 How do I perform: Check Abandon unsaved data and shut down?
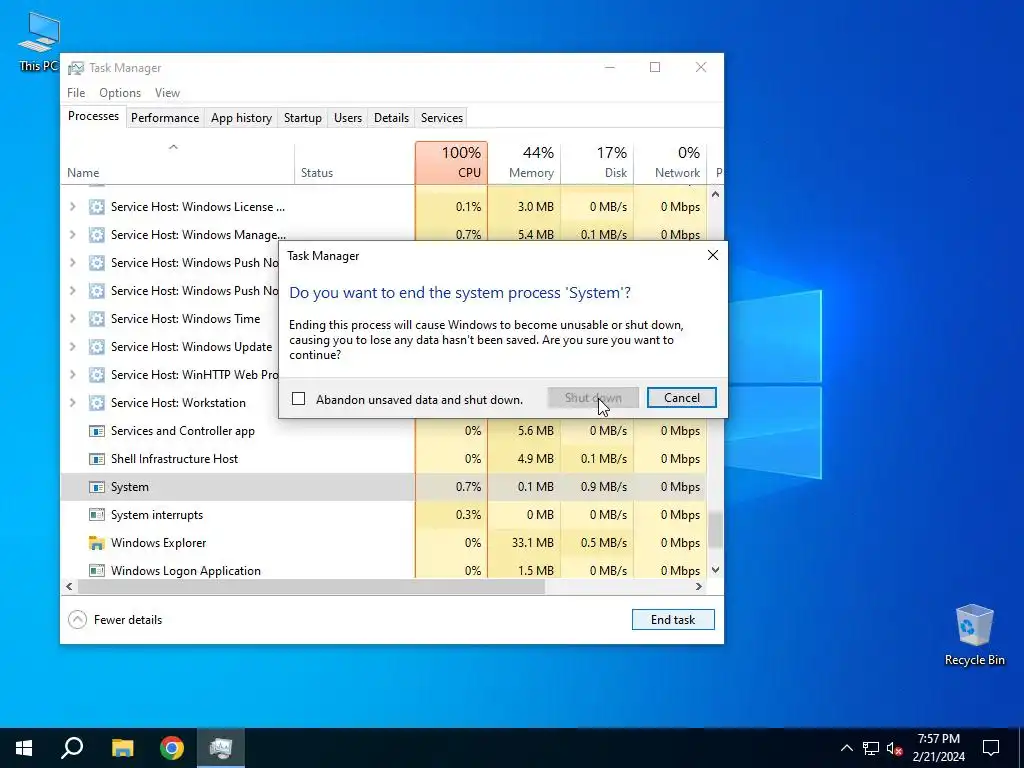[x=298, y=398]
